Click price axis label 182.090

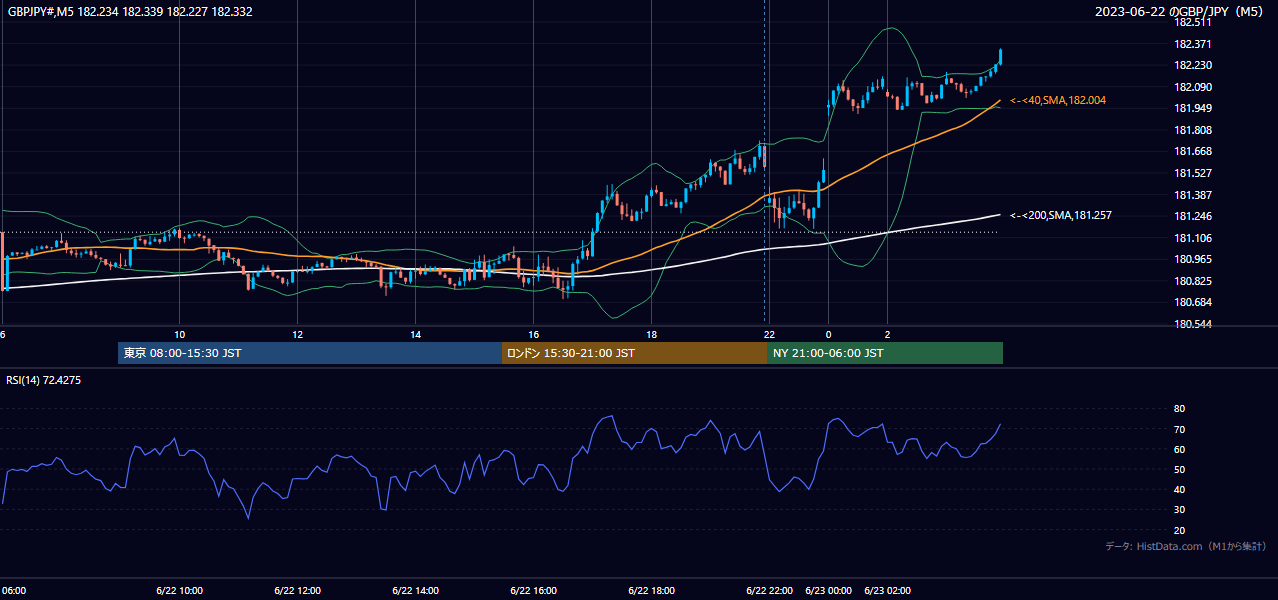click(x=1192, y=87)
